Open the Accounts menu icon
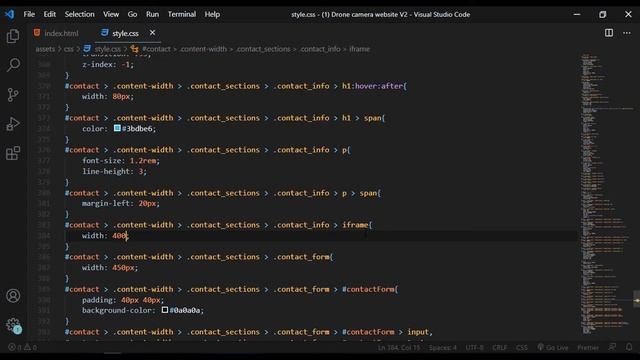Image resolution: width=640 pixels, height=360 pixels. (x=13, y=296)
